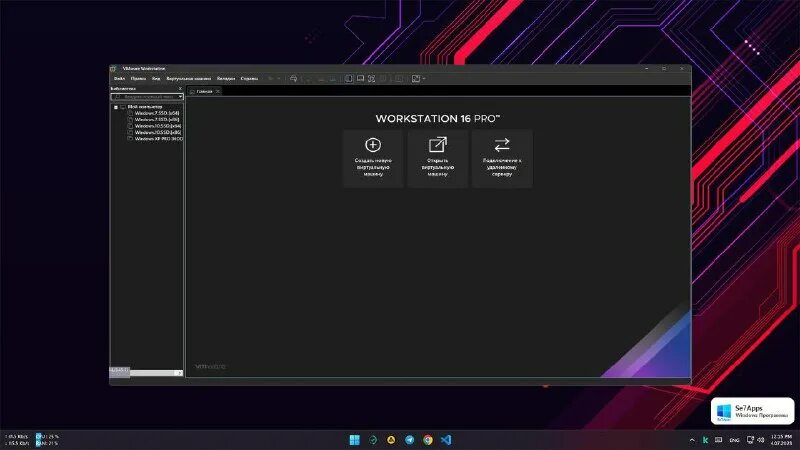Collapse the Мой компьютер tree node
This screenshot has height=450, width=800.
[116, 107]
